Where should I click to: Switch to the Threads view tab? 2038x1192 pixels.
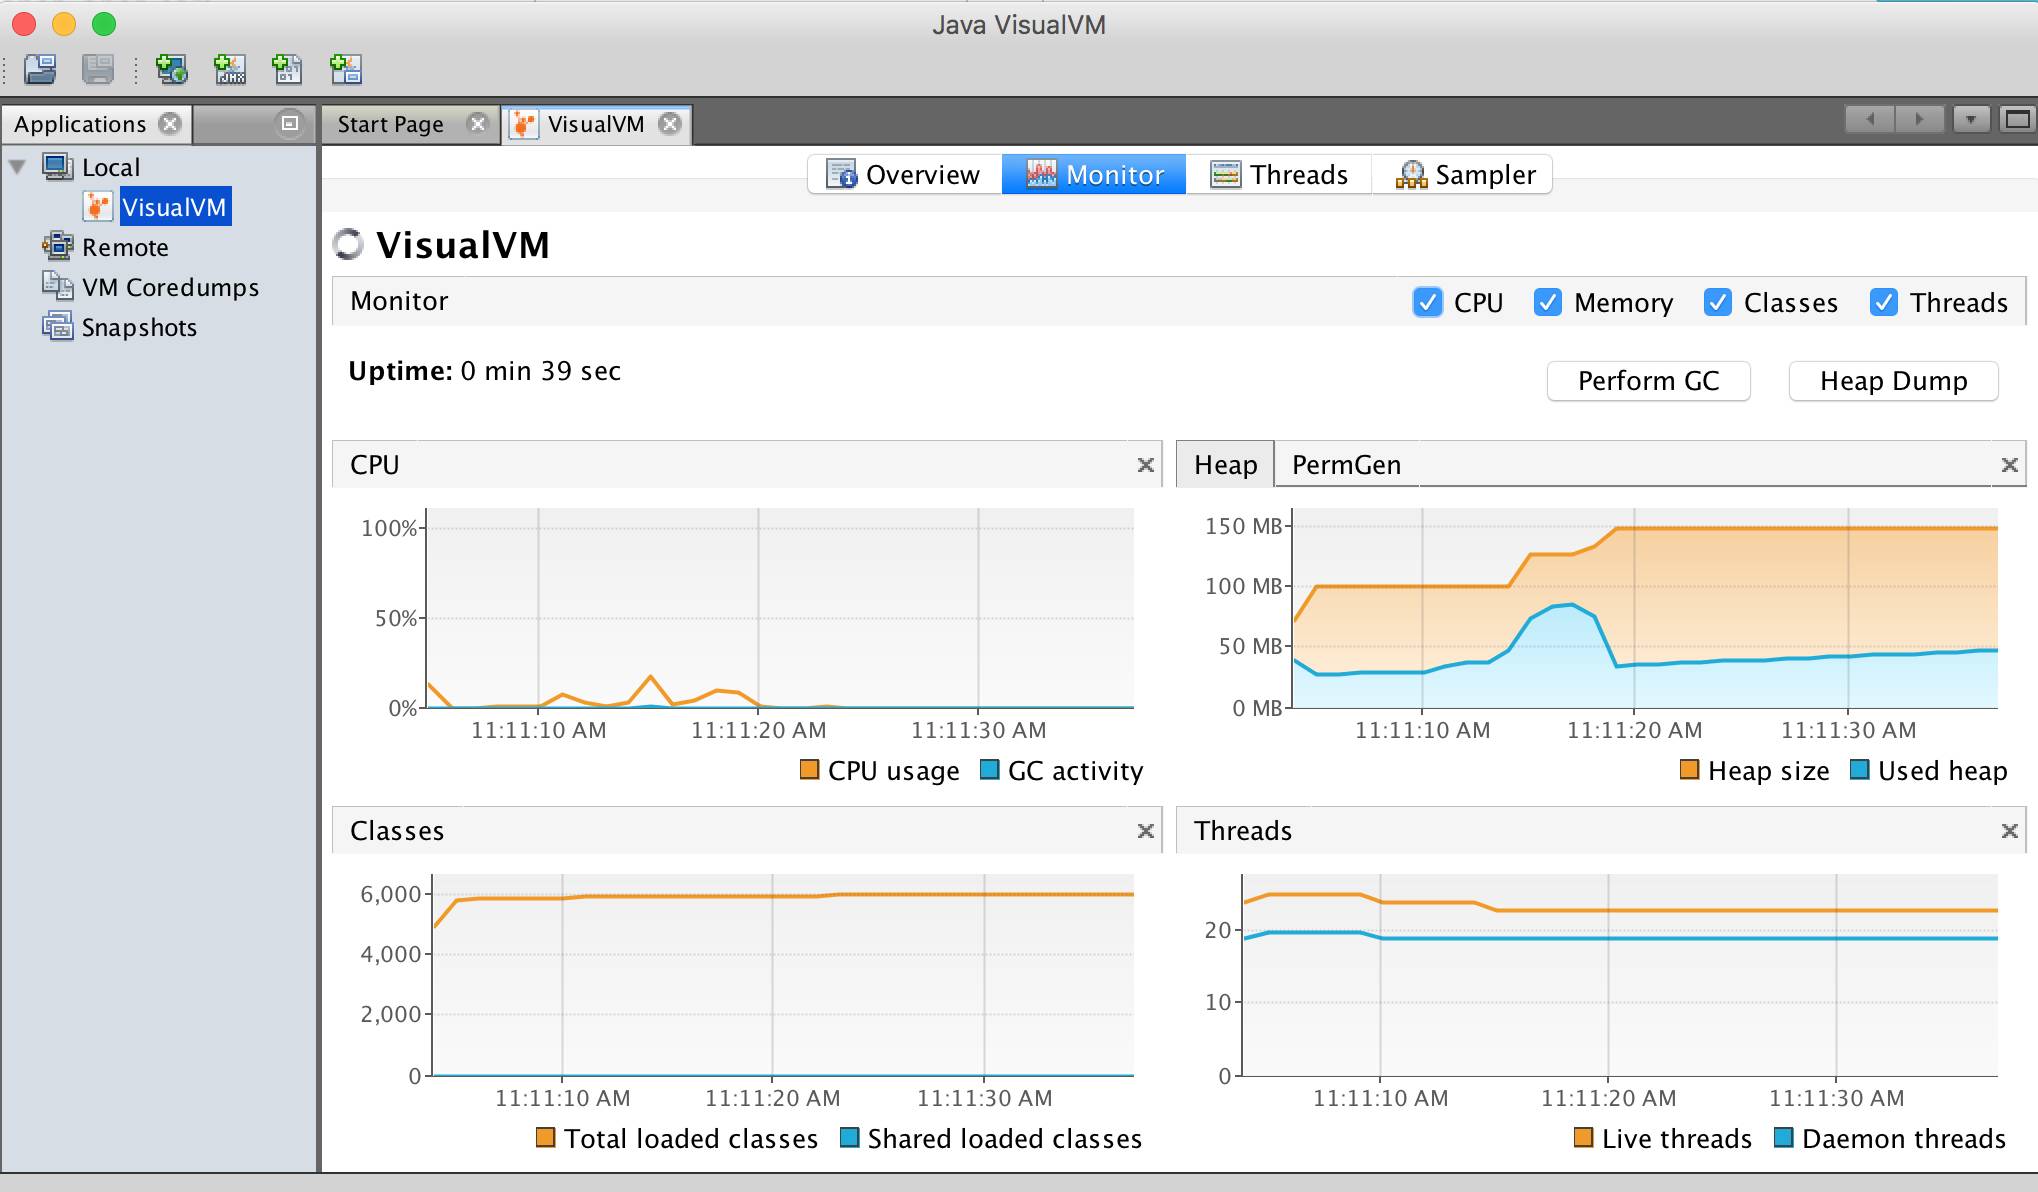pyautogui.click(x=1279, y=174)
